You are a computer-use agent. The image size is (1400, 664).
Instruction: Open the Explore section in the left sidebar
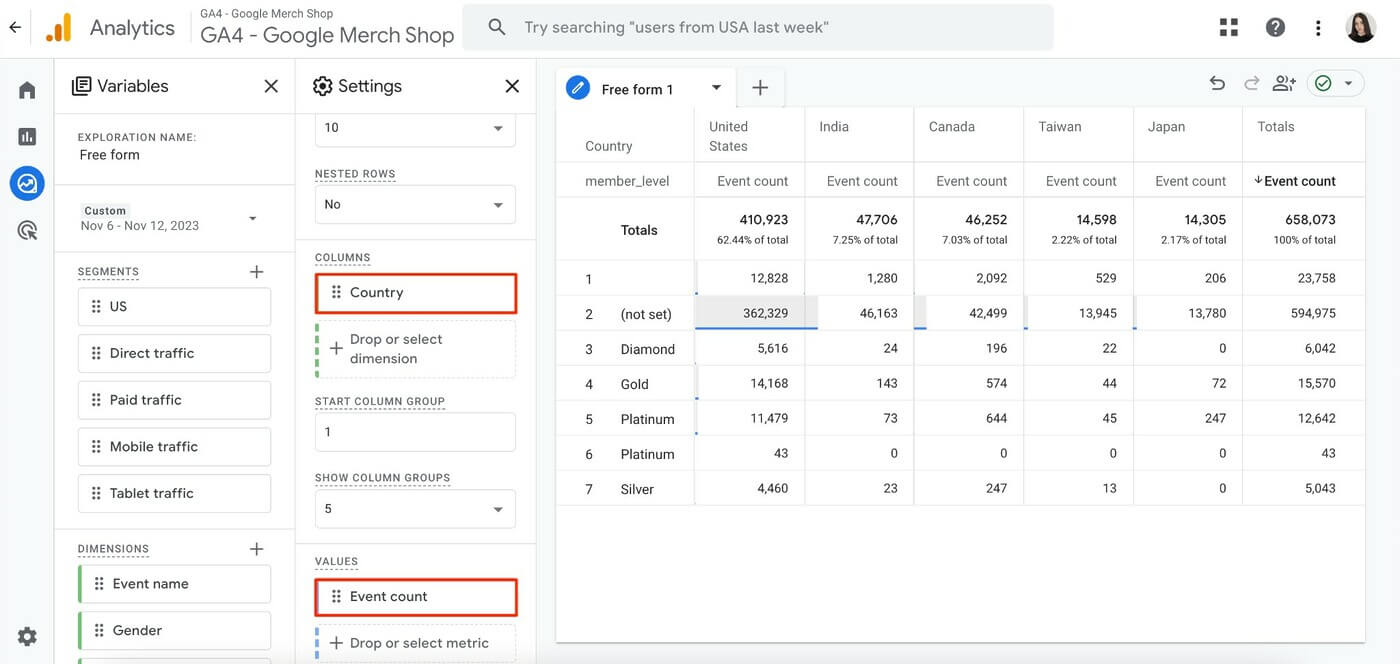point(26,182)
